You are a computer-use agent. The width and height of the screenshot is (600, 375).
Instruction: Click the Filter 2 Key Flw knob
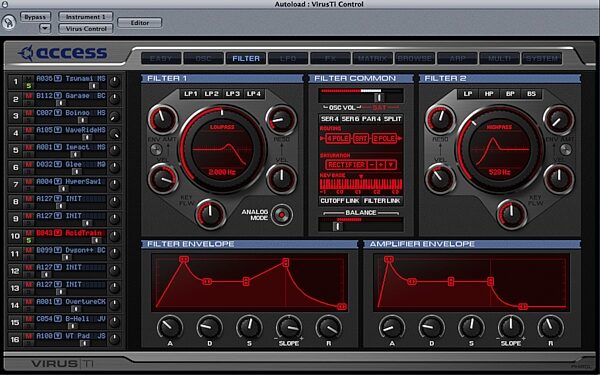tap(512, 214)
